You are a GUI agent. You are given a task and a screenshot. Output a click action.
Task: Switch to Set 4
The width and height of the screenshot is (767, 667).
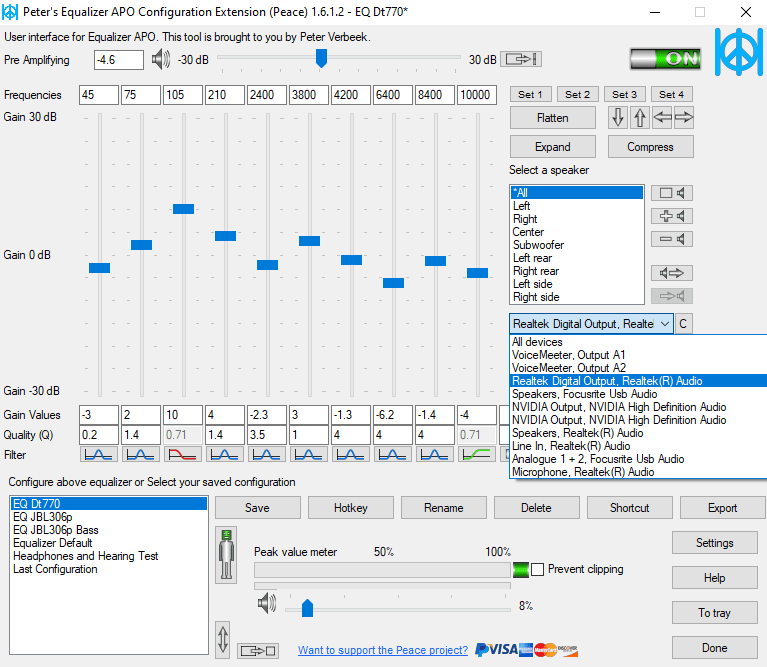[671, 94]
